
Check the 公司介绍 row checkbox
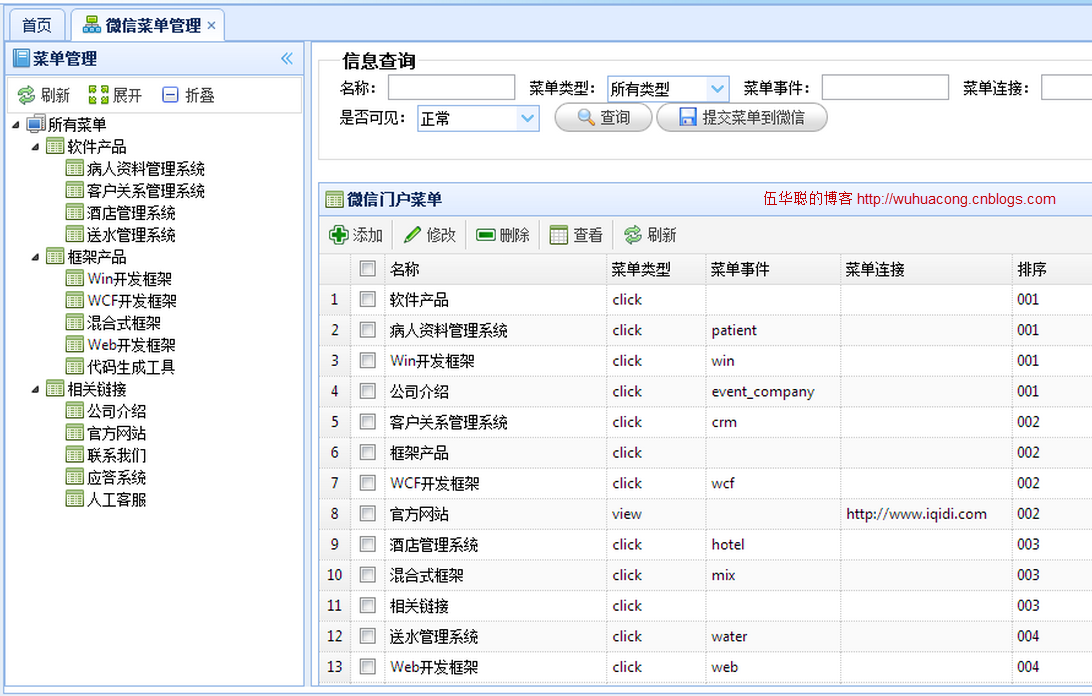[x=368, y=391]
